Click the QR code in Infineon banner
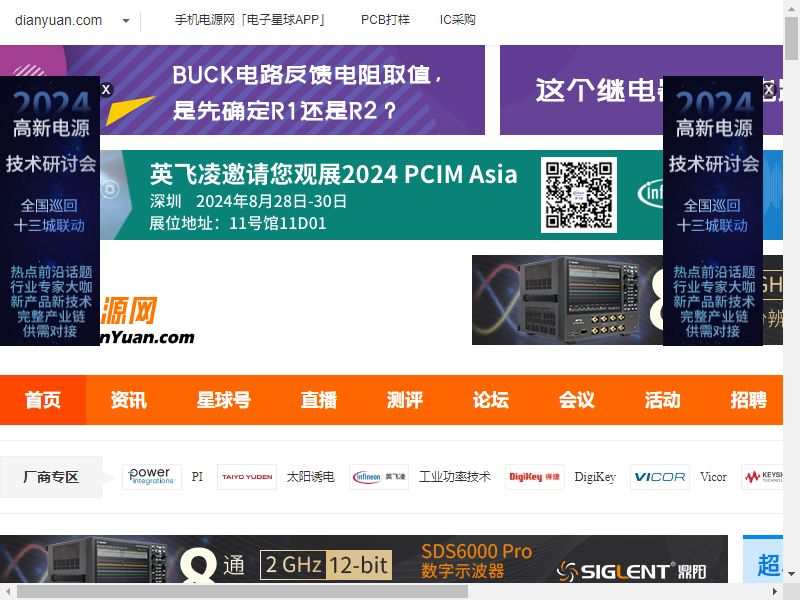Viewport: 800px width, 600px height. 579,195
